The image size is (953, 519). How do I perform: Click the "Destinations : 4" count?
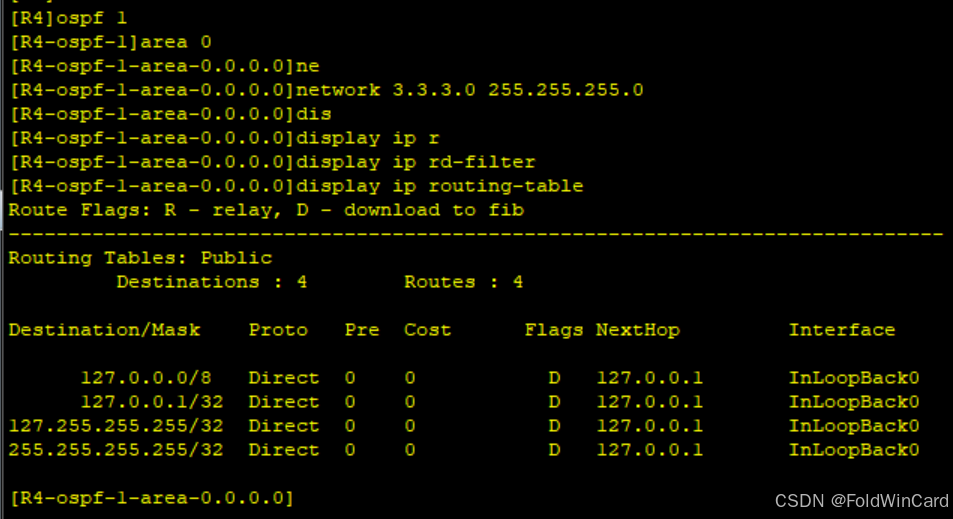click(212, 282)
